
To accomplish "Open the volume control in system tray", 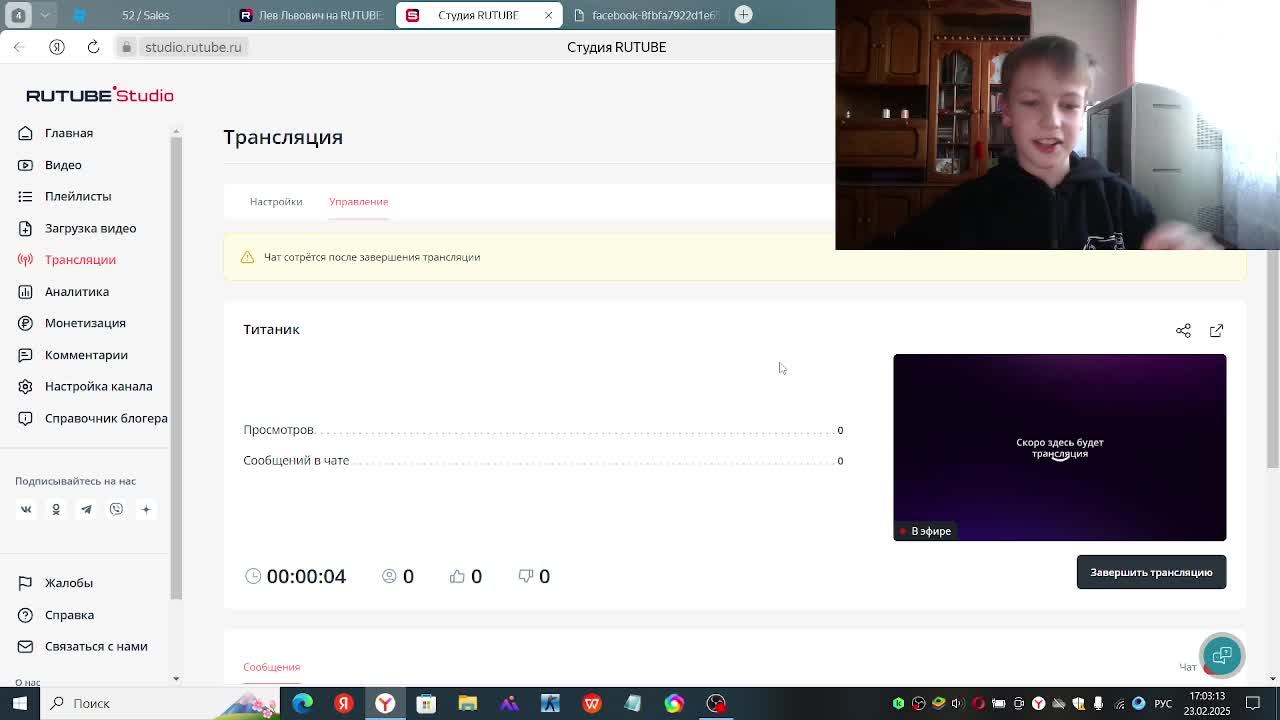I will coord(958,703).
